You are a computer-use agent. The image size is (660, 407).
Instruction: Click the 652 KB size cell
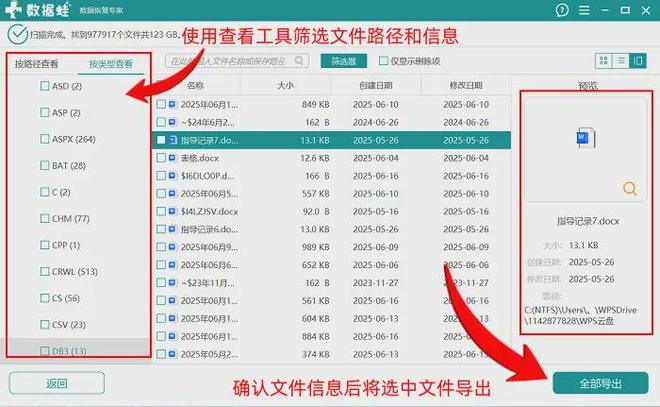315,265
